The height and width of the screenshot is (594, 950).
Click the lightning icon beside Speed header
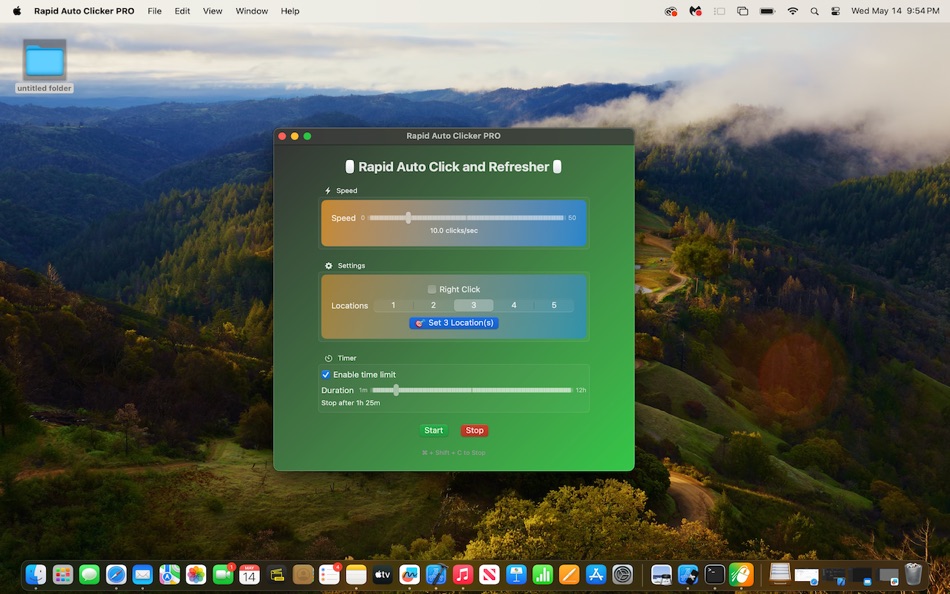coord(327,190)
